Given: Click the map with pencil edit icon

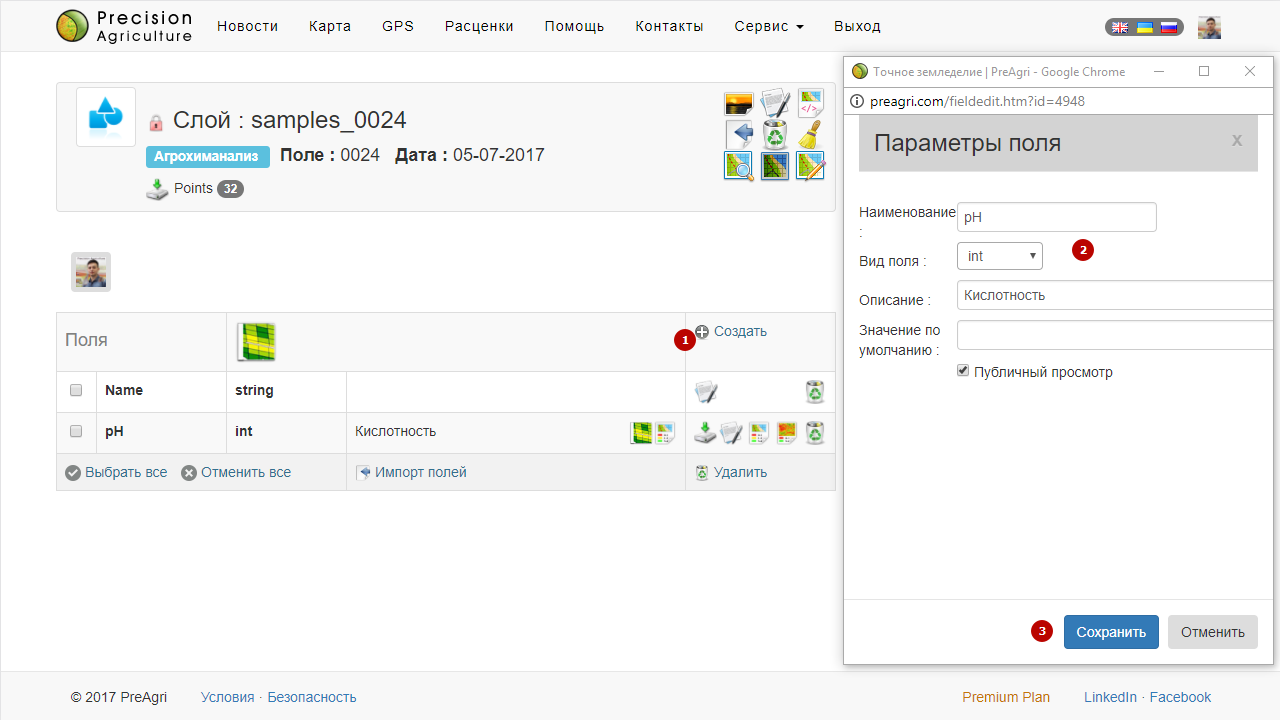Looking at the screenshot, I should (810, 166).
